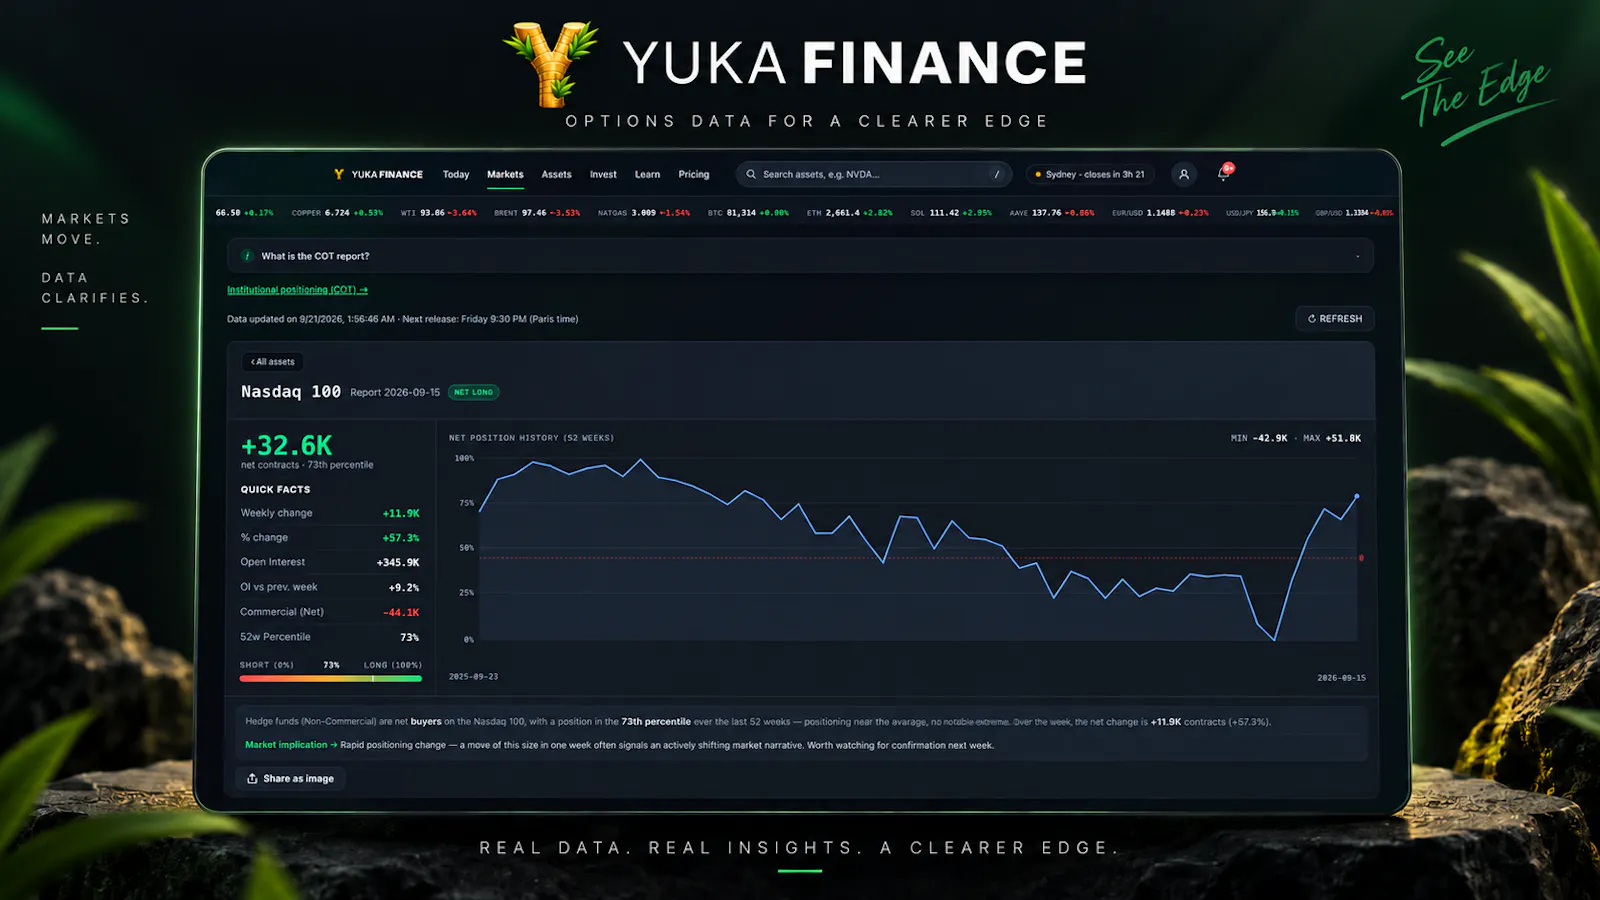1600x900 pixels.
Task: Select the Markets tab
Action: [505, 174]
